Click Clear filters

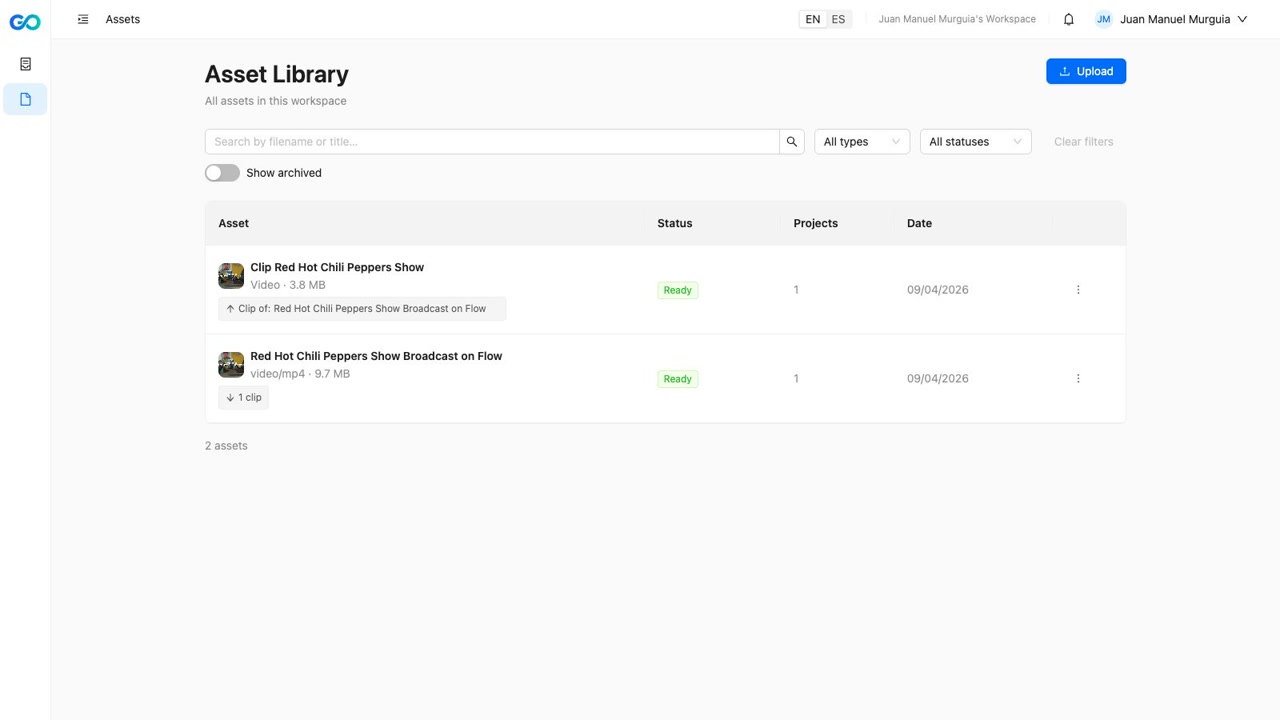tap(1083, 142)
